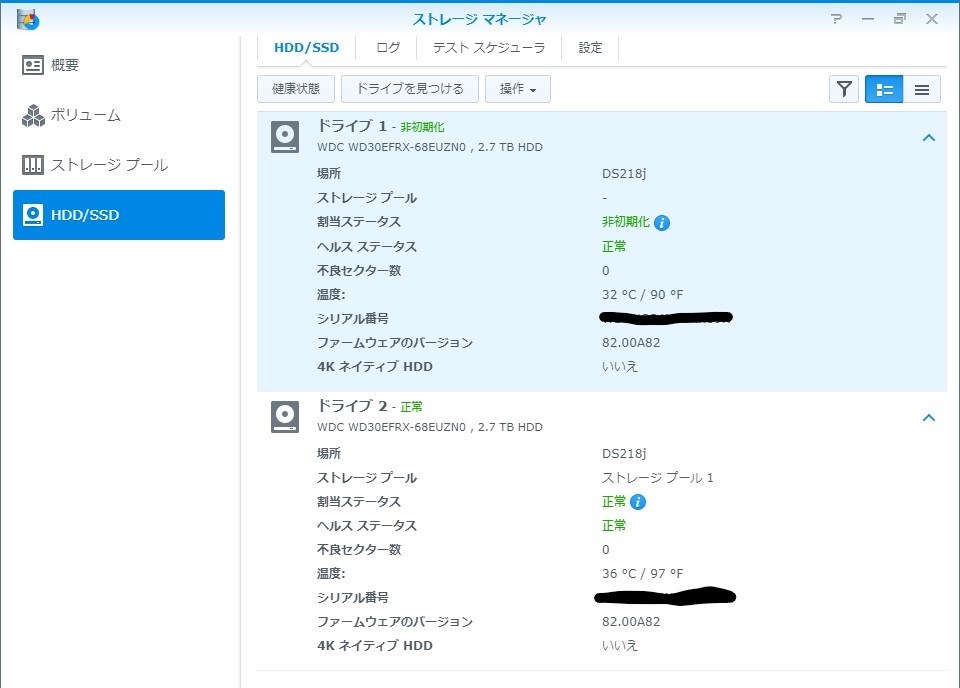Switch to the ログ tab
This screenshot has height=688, width=960.
[387, 46]
